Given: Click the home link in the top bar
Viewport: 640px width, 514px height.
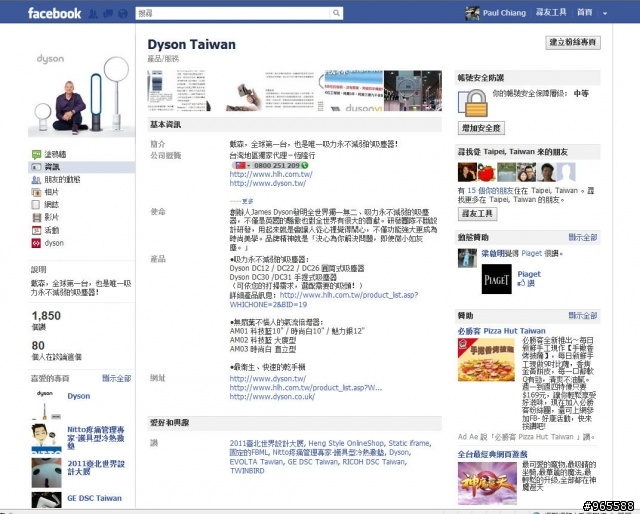Looking at the screenshot, I should pyautogui.click(x=584, y=13).
